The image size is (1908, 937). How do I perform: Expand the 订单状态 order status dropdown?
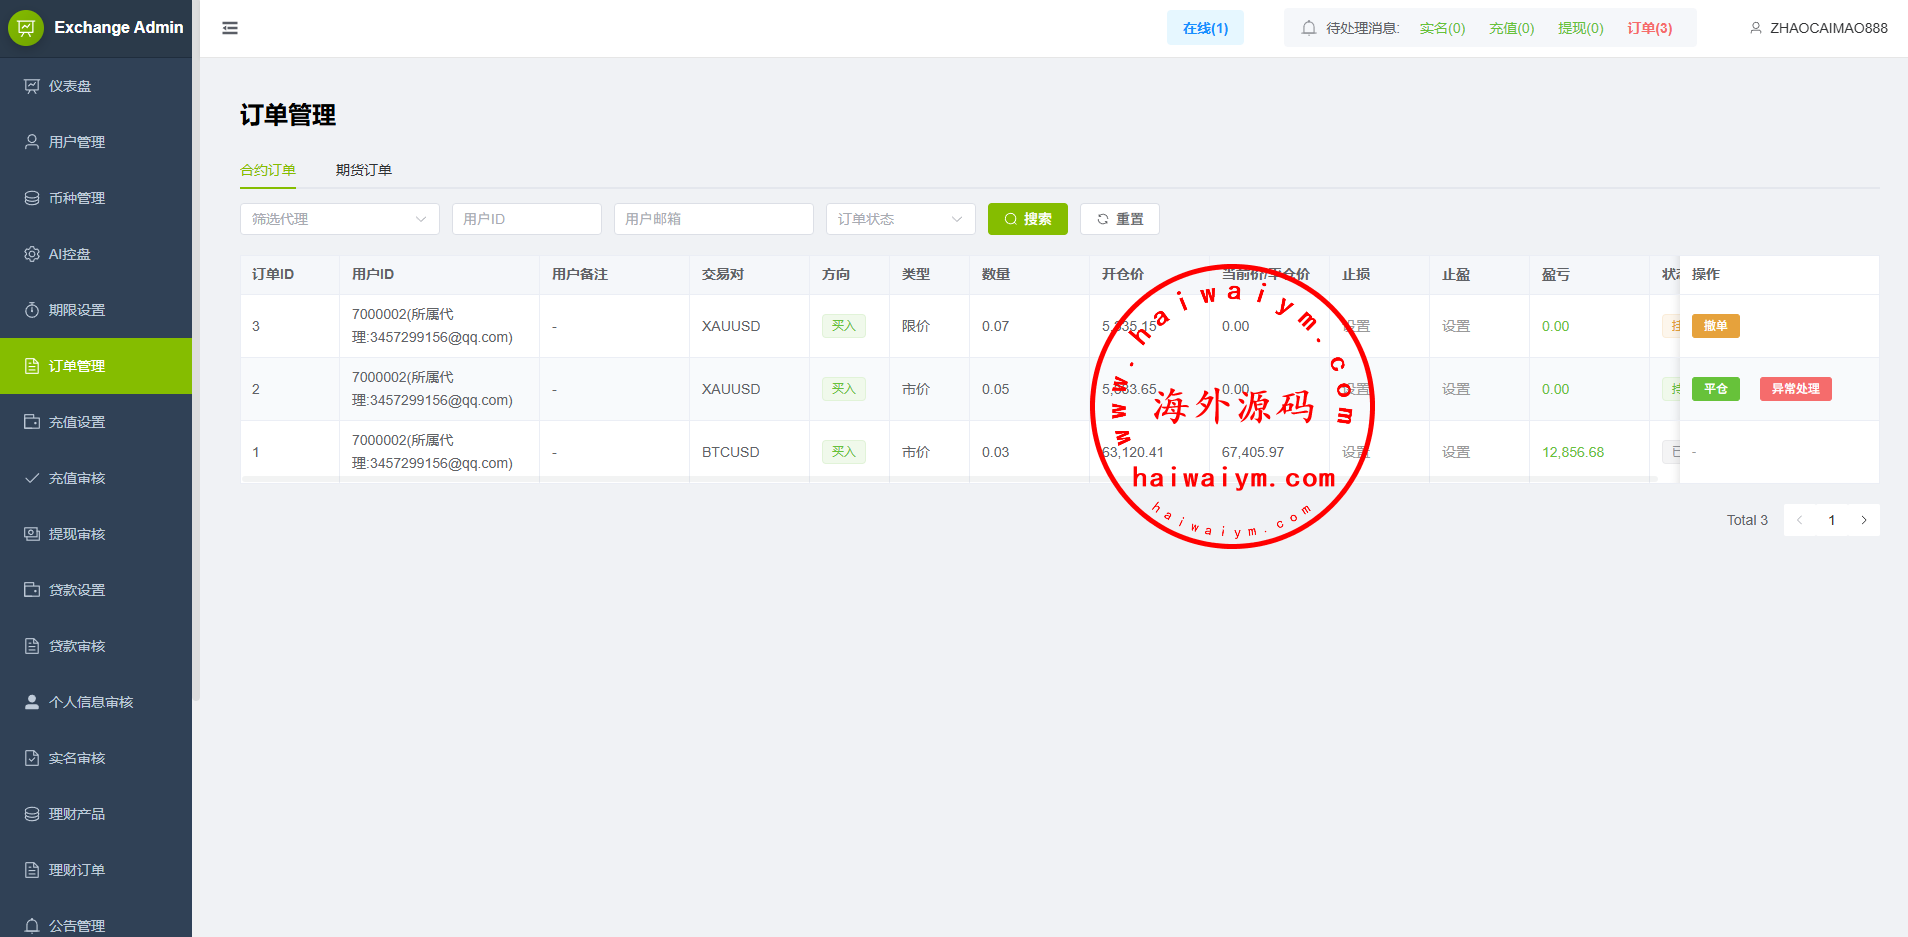(900, 219)
